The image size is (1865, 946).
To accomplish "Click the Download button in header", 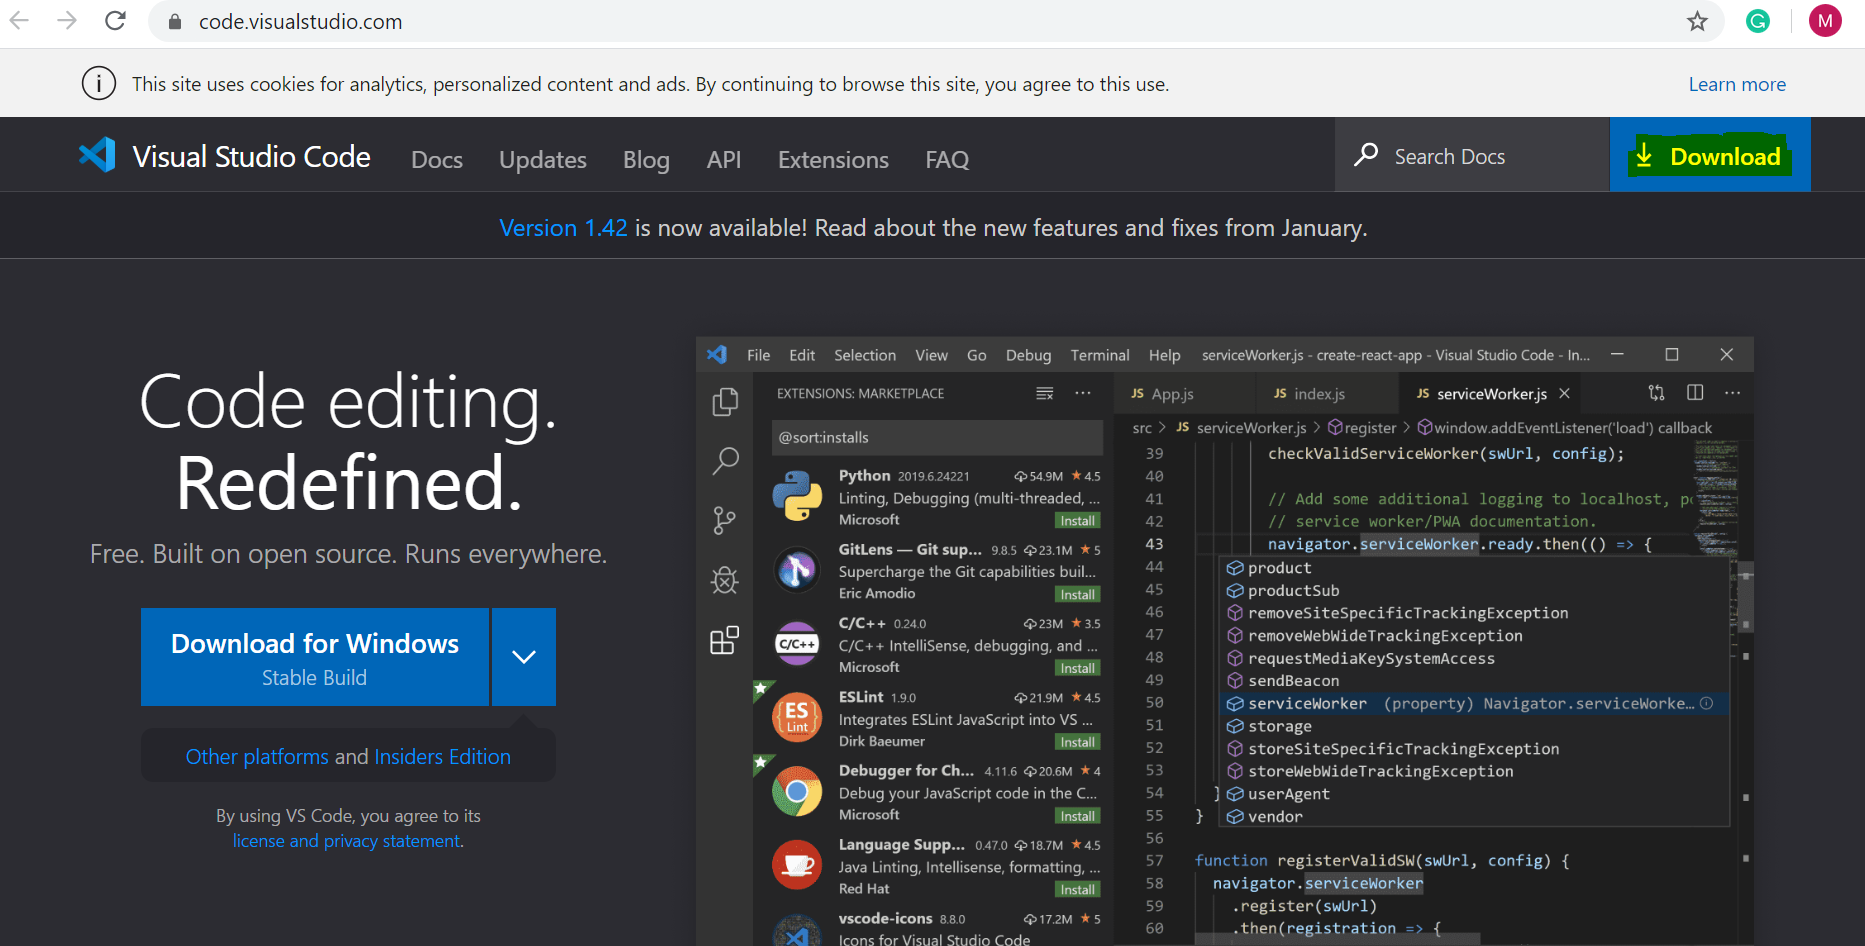I will (1710, 155).
